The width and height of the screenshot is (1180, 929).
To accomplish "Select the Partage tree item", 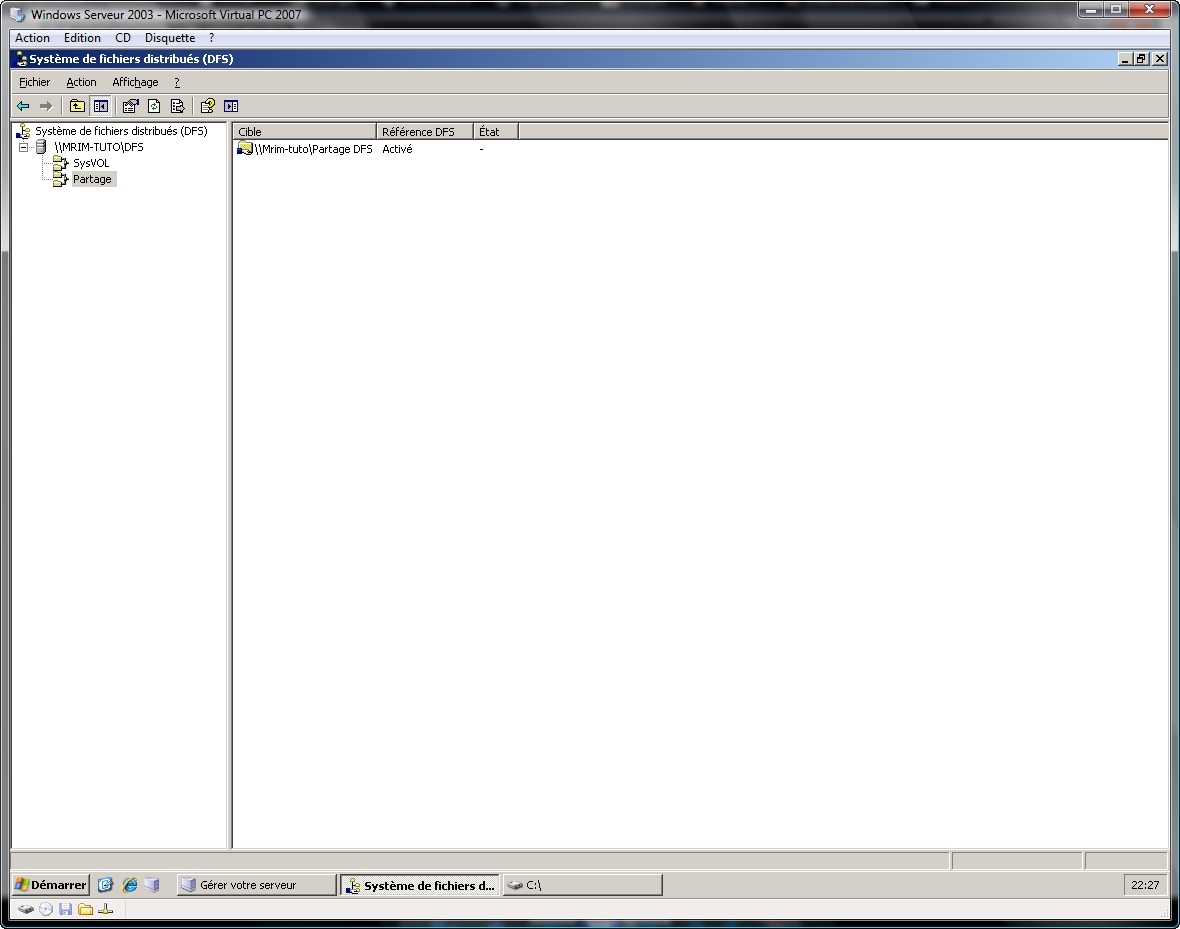I will tap(93, 179).
